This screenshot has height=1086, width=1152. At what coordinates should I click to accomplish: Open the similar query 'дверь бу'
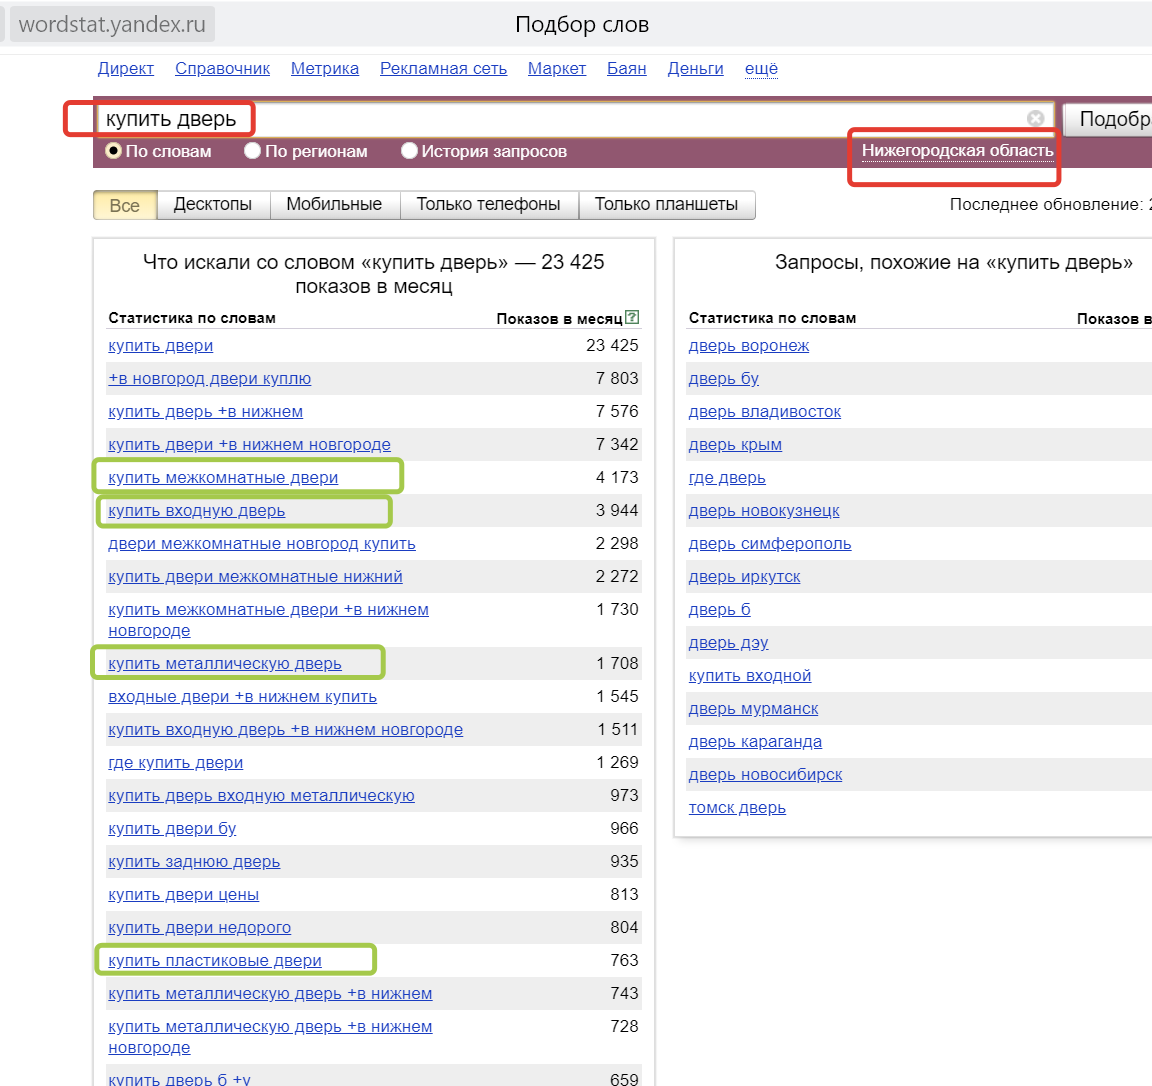[724, 378]
